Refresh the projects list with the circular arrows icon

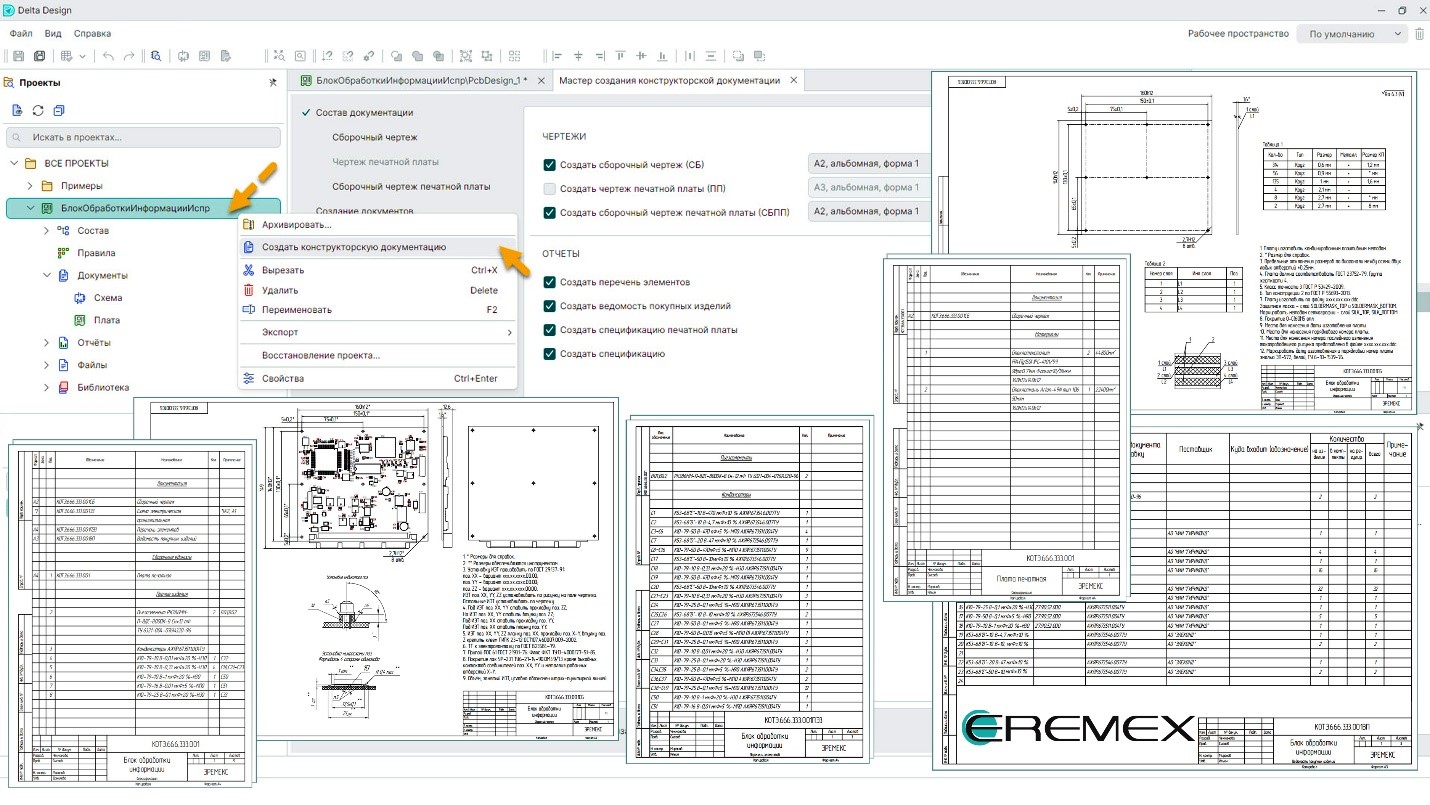[x=38, y=110]
